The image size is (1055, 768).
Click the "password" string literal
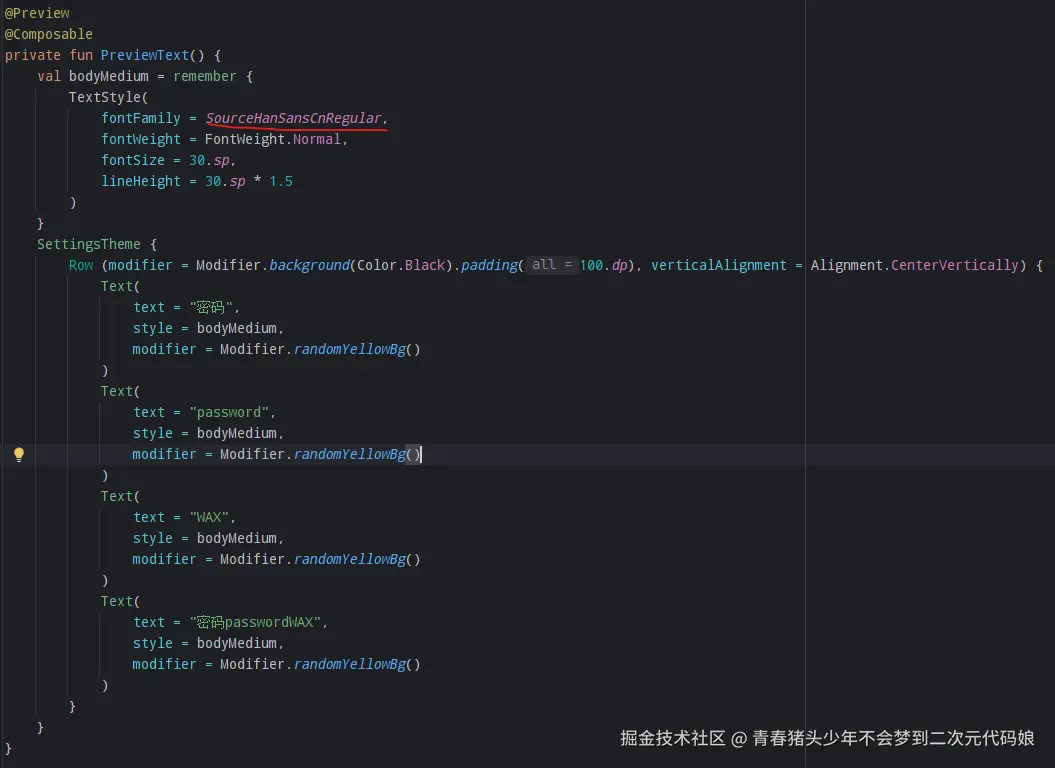229,413
